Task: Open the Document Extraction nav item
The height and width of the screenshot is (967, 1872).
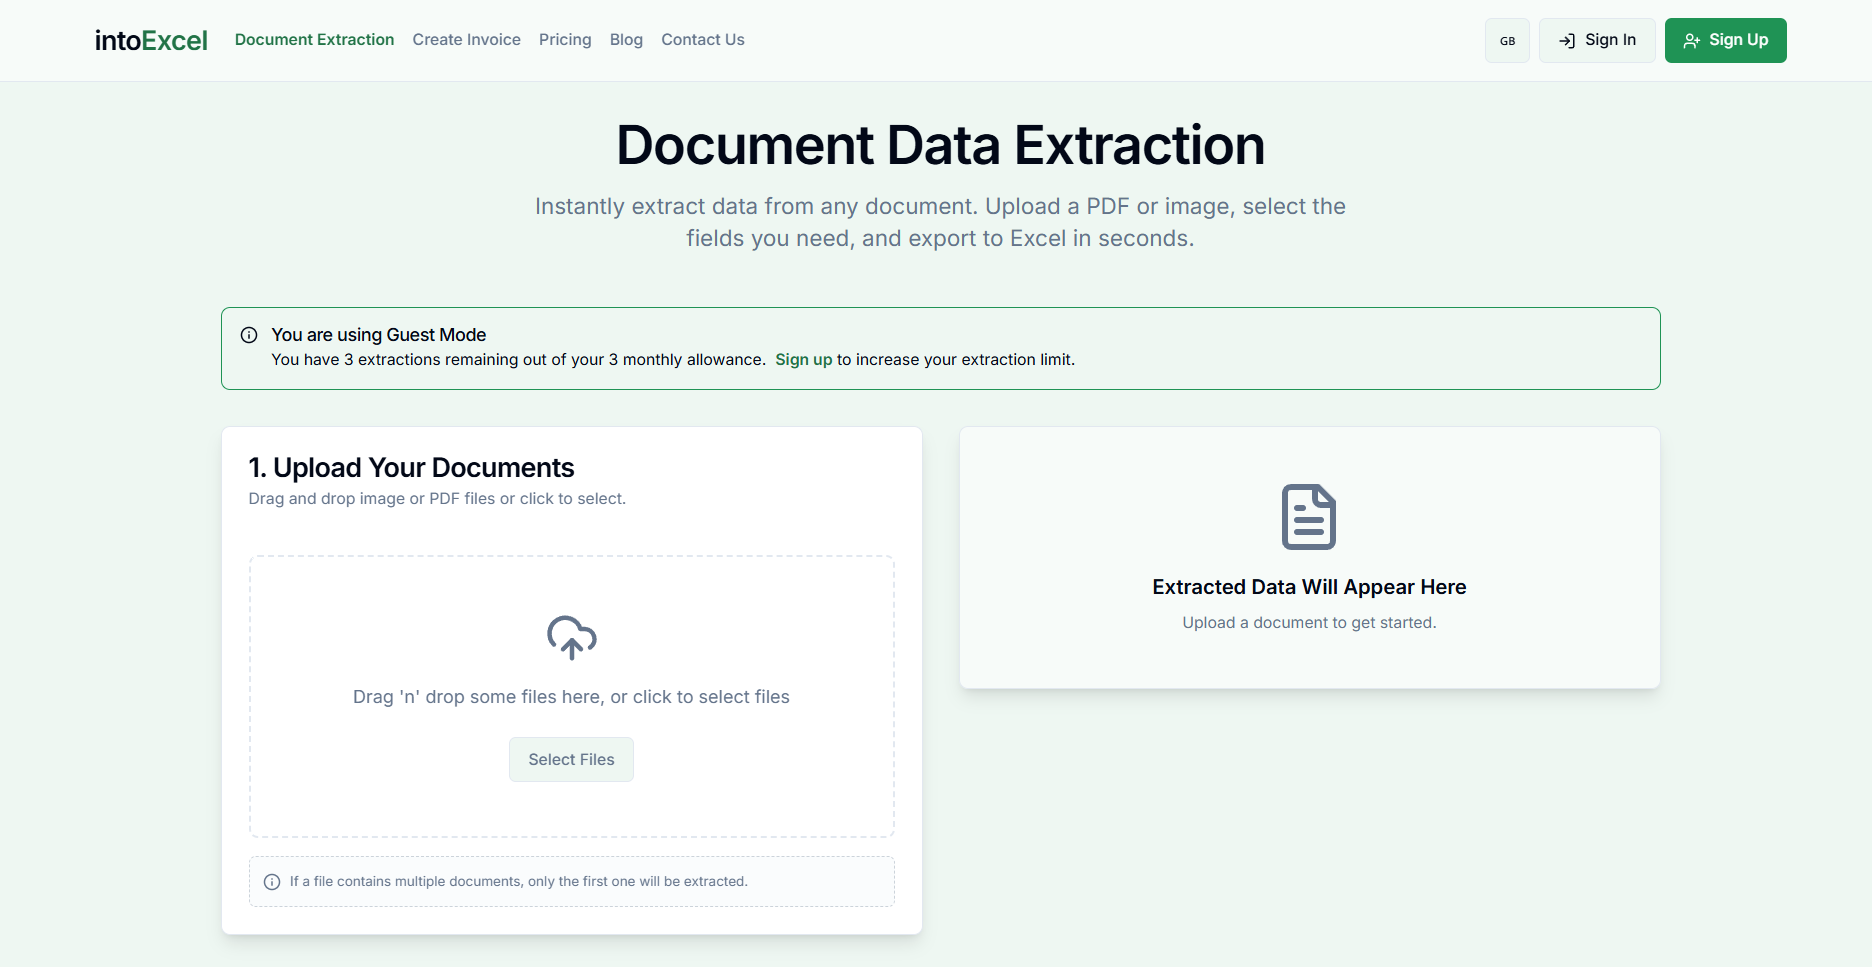Action: coord(314,40)
